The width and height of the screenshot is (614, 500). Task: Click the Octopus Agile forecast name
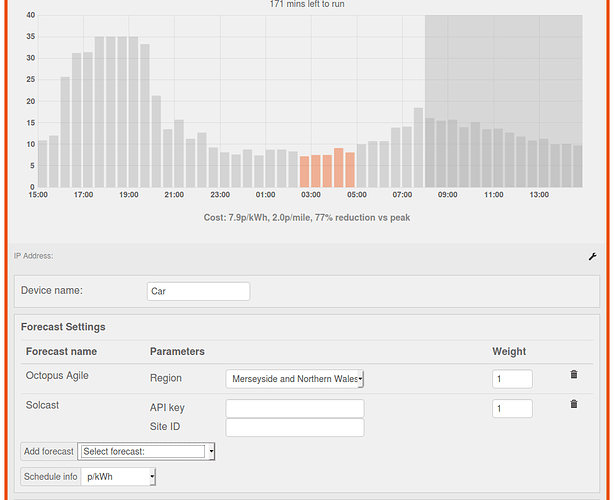57,375
